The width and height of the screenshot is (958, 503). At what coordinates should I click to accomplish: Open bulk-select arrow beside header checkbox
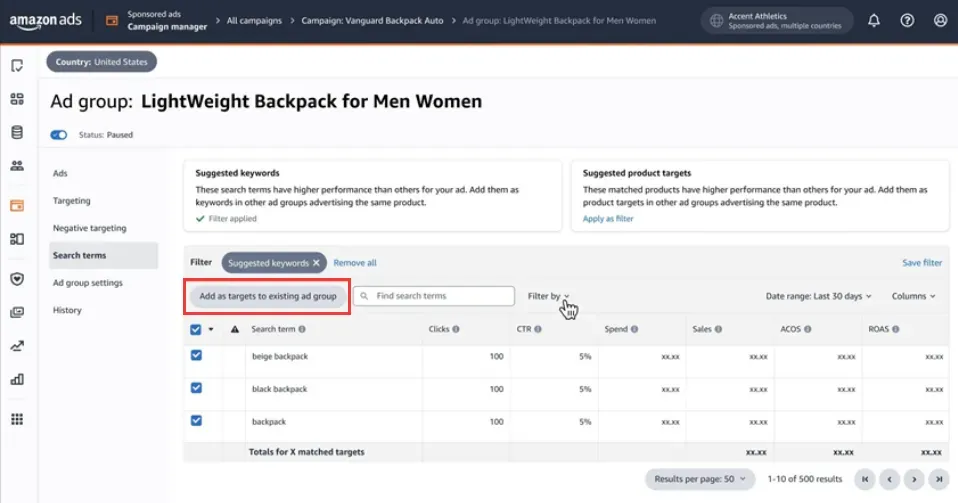[211, 329]
